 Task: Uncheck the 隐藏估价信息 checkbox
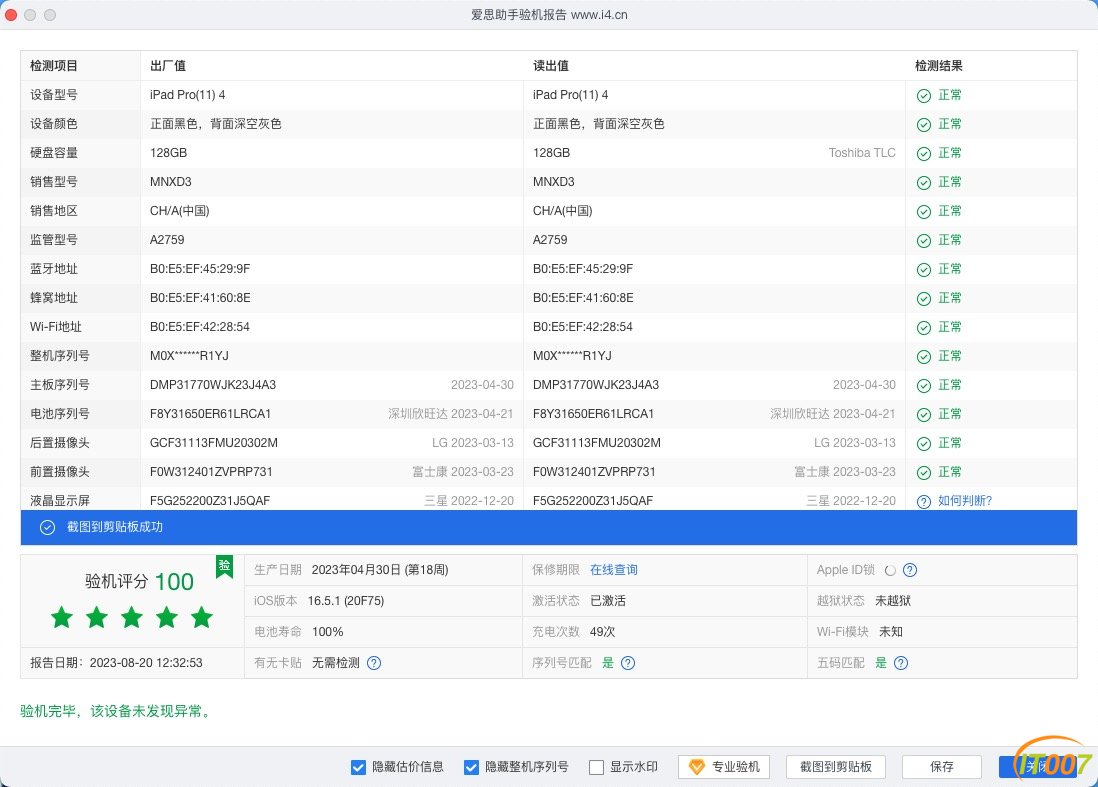tap(358, 767)
